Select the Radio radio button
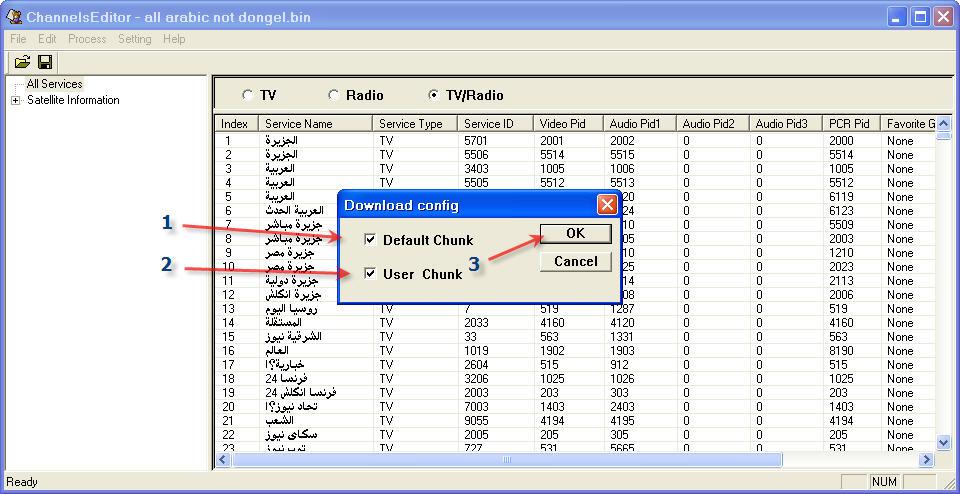 (334, 95)
